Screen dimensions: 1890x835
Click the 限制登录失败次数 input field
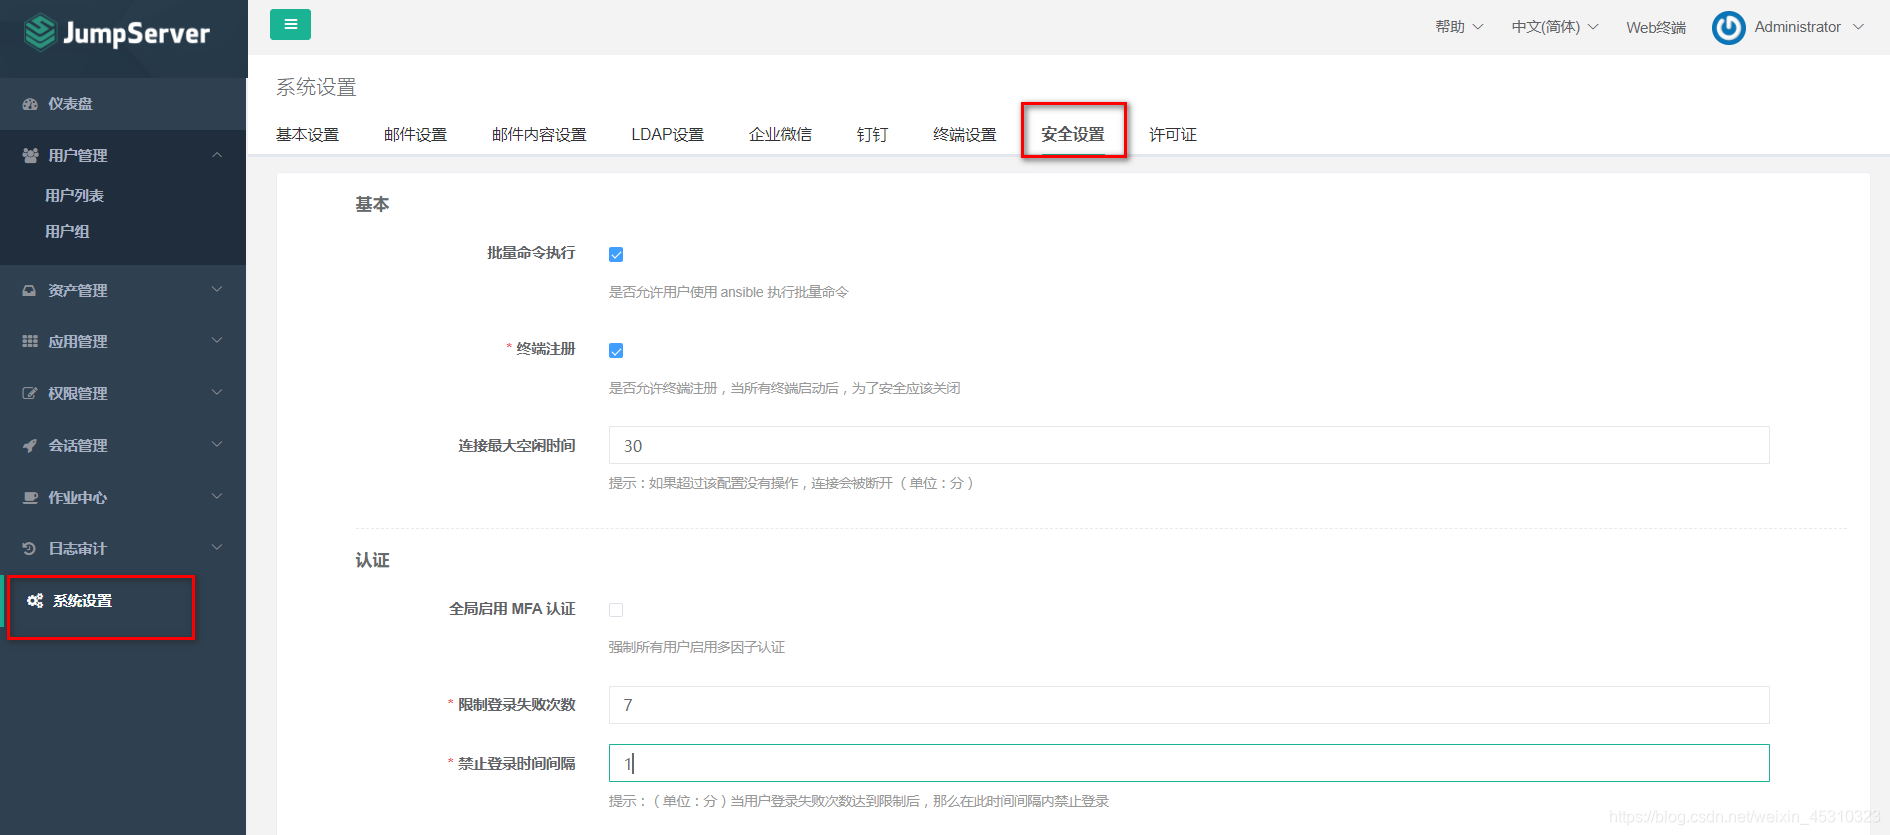1189,705
